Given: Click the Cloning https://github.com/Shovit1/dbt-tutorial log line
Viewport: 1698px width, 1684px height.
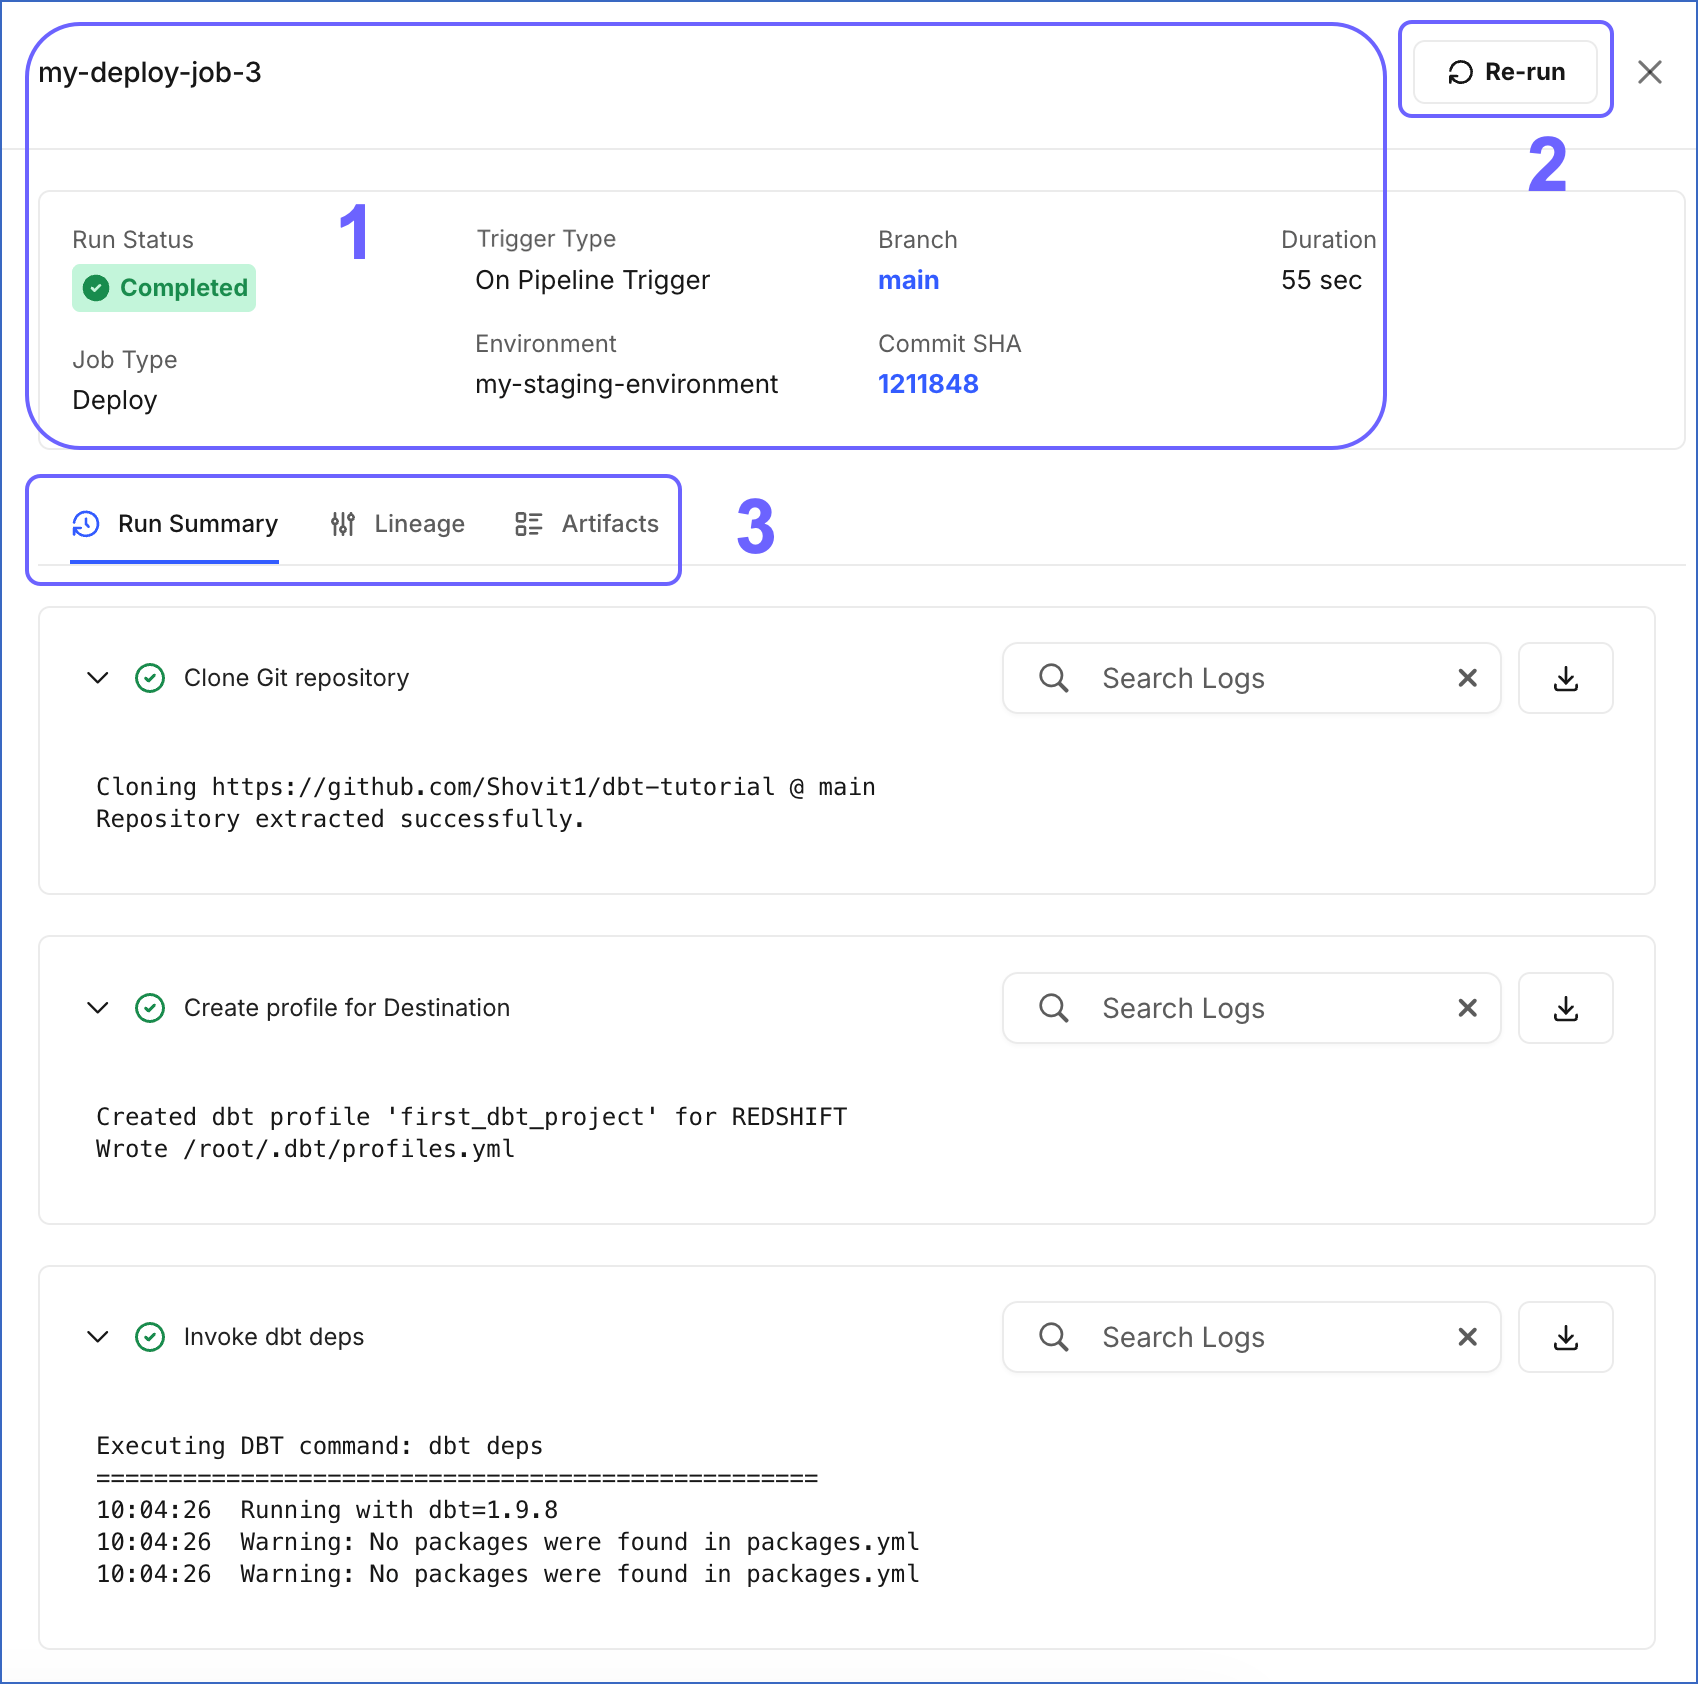Looking at the screenshot, I should click(486, 787).
